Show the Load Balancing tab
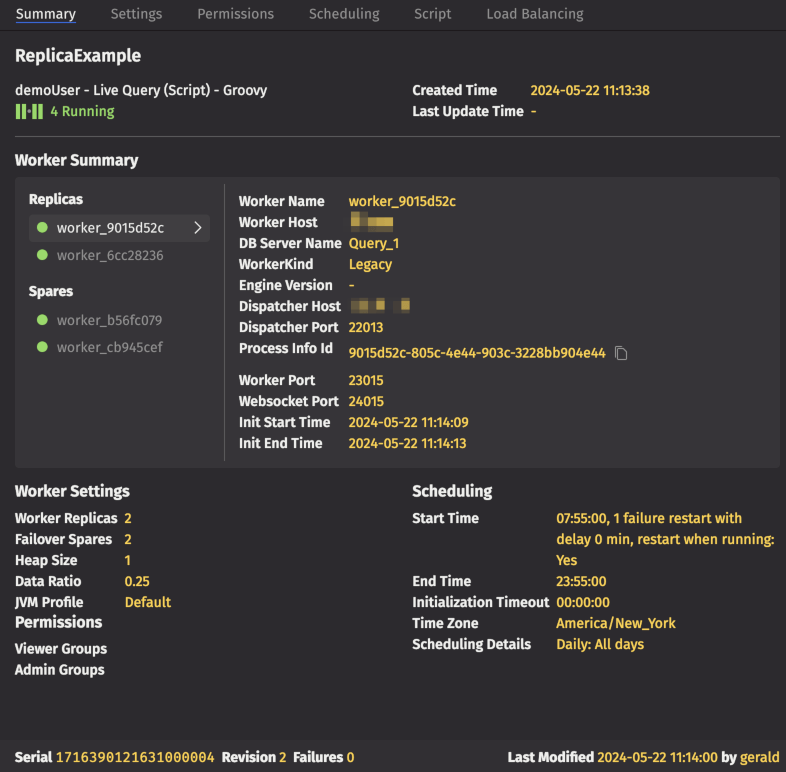Image resolution: width=786 pixels, height=772 pixels. point(534,14)
